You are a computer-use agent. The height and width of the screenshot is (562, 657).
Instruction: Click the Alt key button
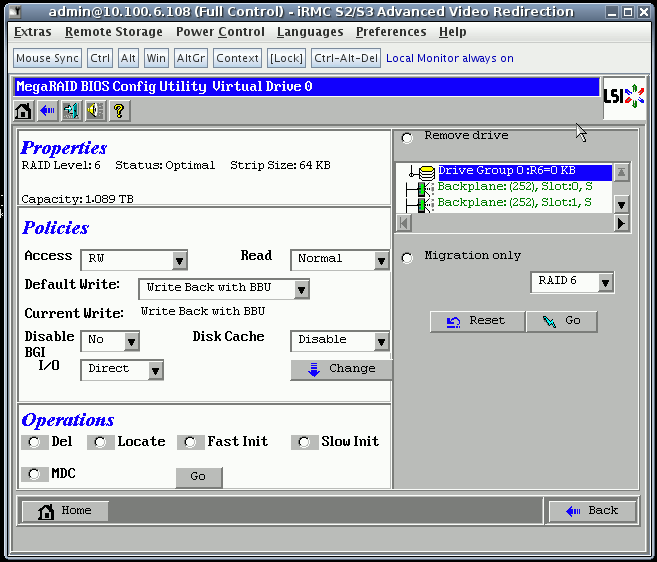click(x=128, y=58)
